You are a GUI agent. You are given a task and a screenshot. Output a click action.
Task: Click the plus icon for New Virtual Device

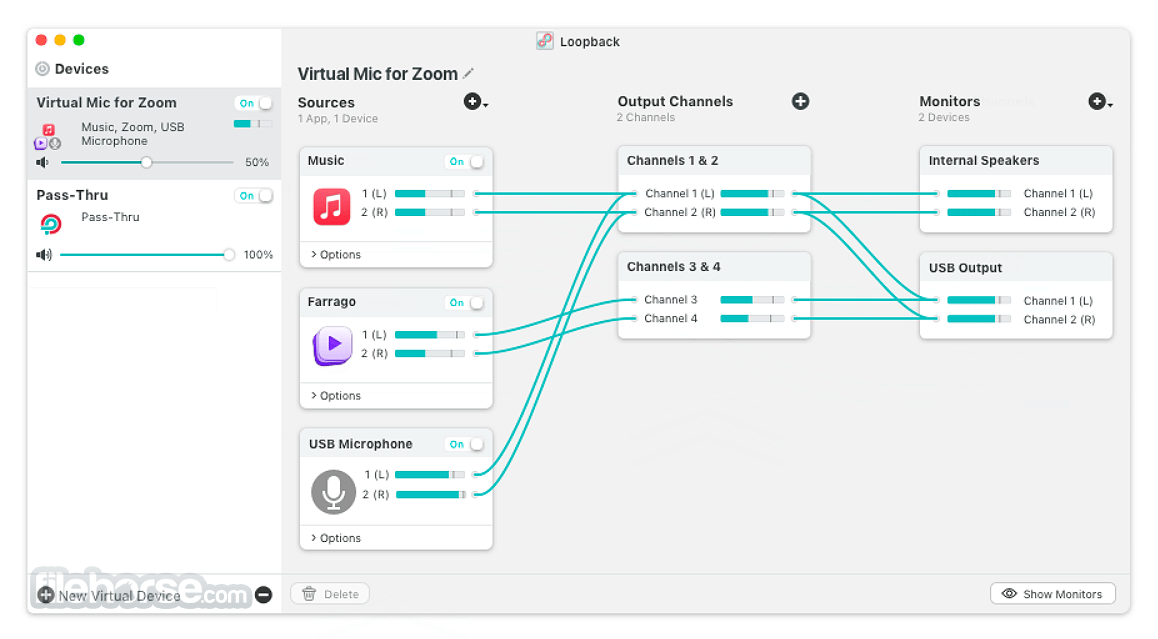(x=46, y=595)
